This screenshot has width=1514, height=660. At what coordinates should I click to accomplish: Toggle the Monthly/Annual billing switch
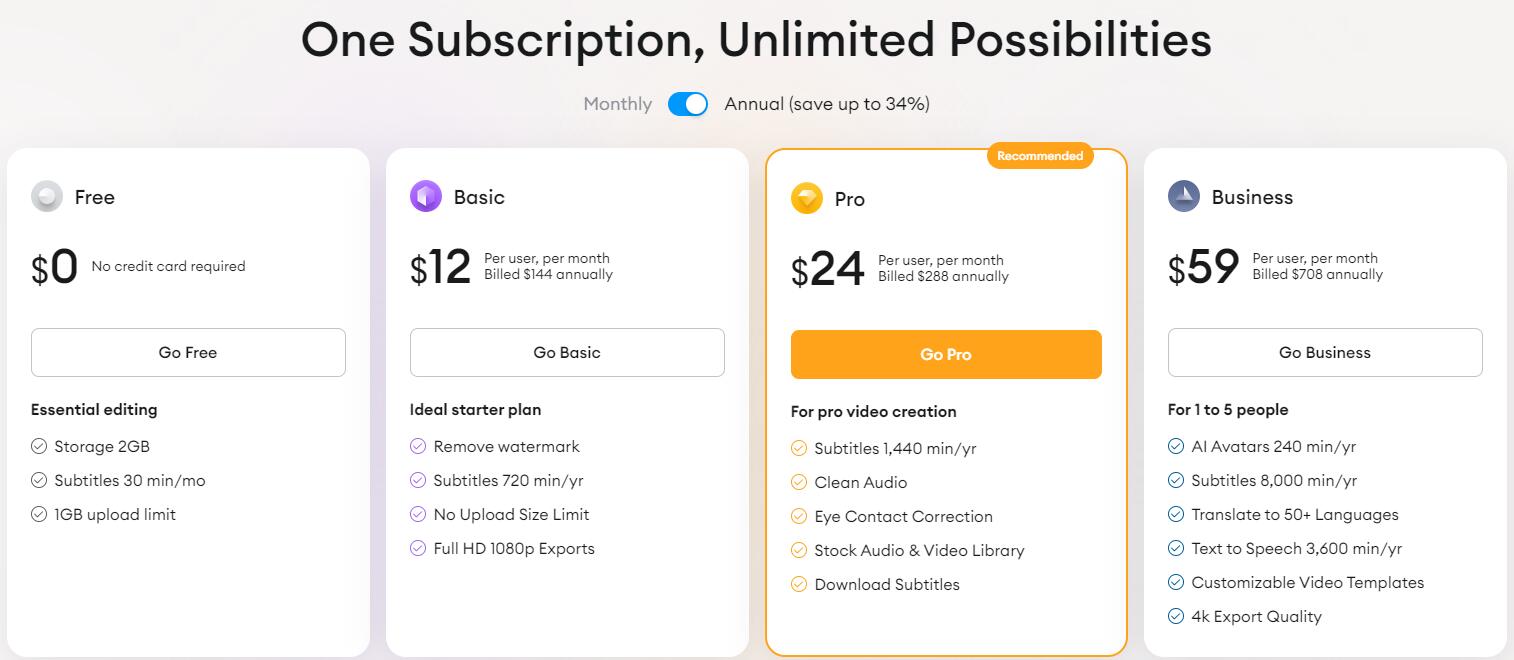[688, 104]
